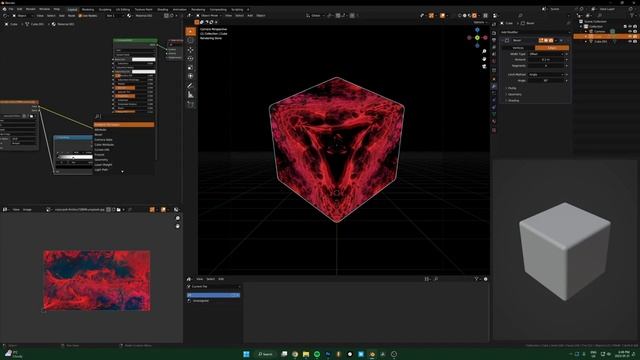Open the File menu
Screen dimensions: 640x360
(x=11, y=9)
